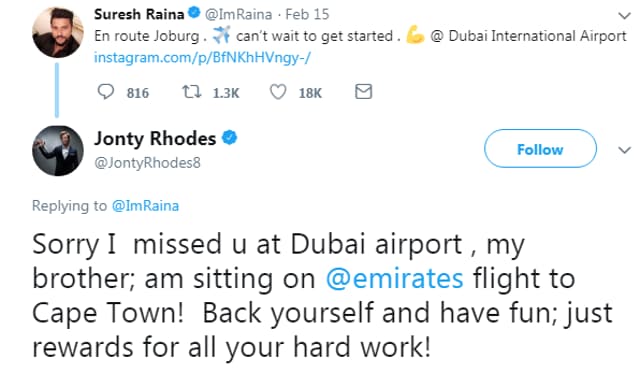Click the @JontyRhodes8 handle
Viewport: 640px width, 373px height.
click(x=147, y=162)
